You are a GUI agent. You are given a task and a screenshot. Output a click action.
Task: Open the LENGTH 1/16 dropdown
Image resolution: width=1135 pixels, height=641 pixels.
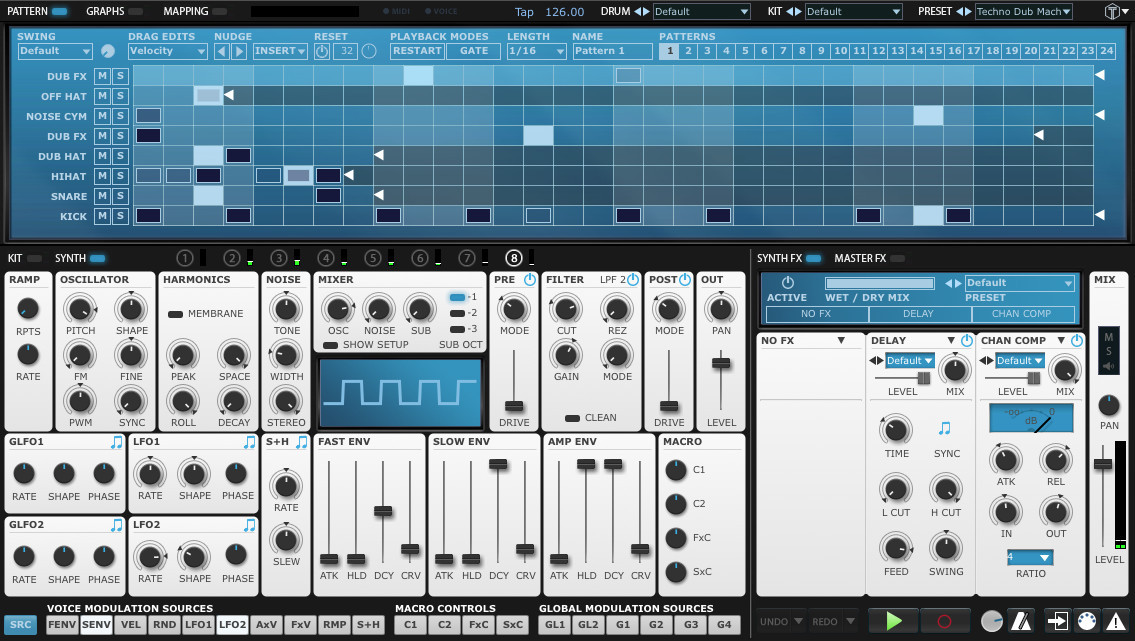[x=536, y=51]
